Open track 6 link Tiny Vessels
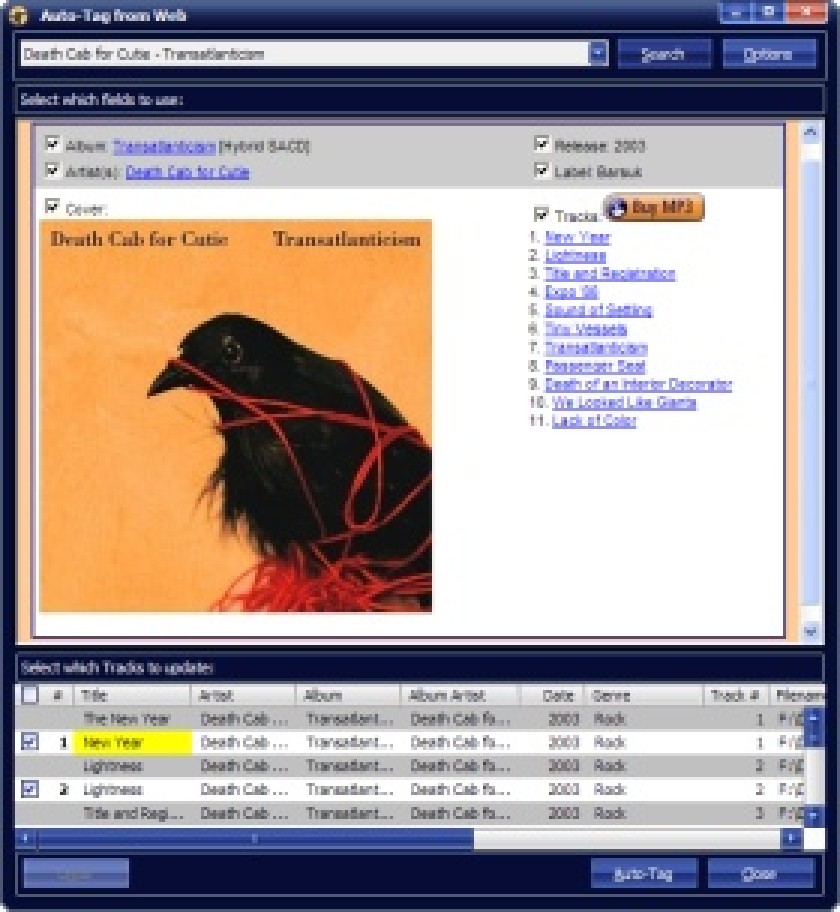Screen dimensions: 840x912 click(x=586, y=329)
